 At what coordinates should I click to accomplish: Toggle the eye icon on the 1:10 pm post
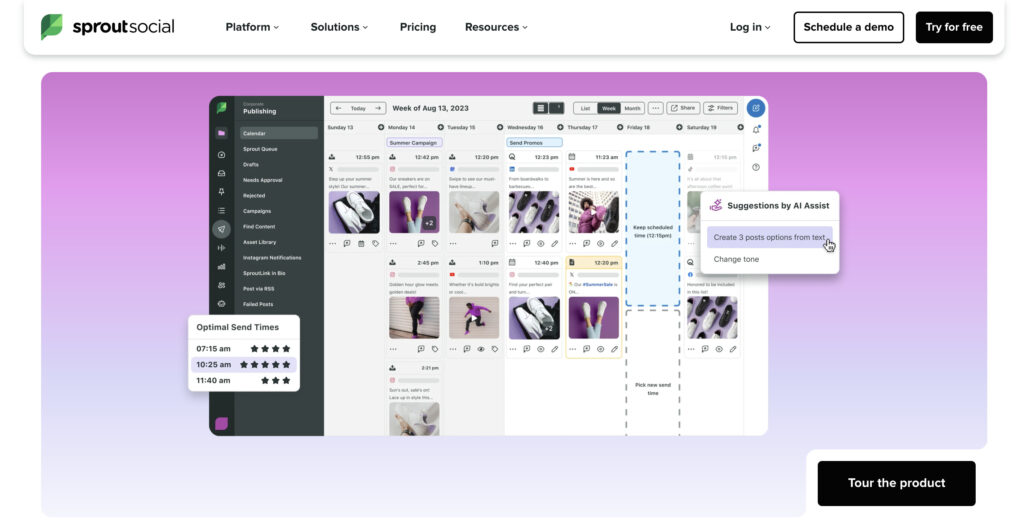(x=481, y=349)
